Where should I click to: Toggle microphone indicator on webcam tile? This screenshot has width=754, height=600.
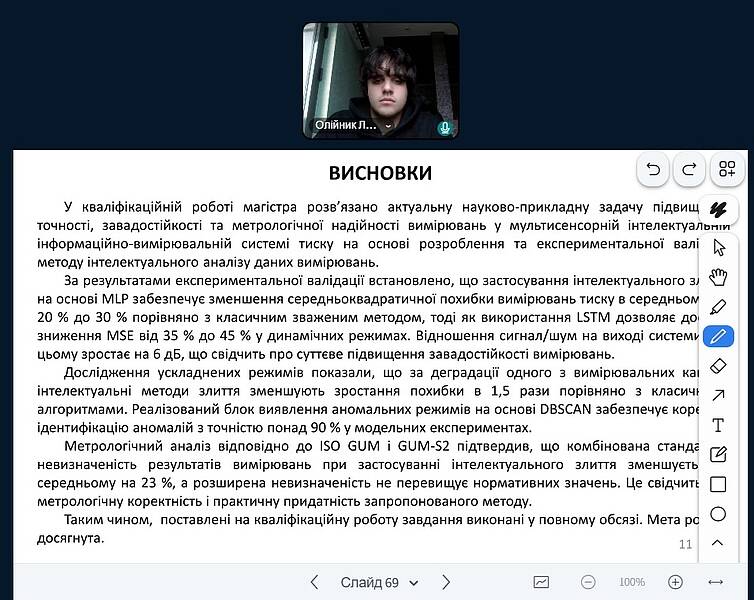pyautogui.click(x=445, y=128)
